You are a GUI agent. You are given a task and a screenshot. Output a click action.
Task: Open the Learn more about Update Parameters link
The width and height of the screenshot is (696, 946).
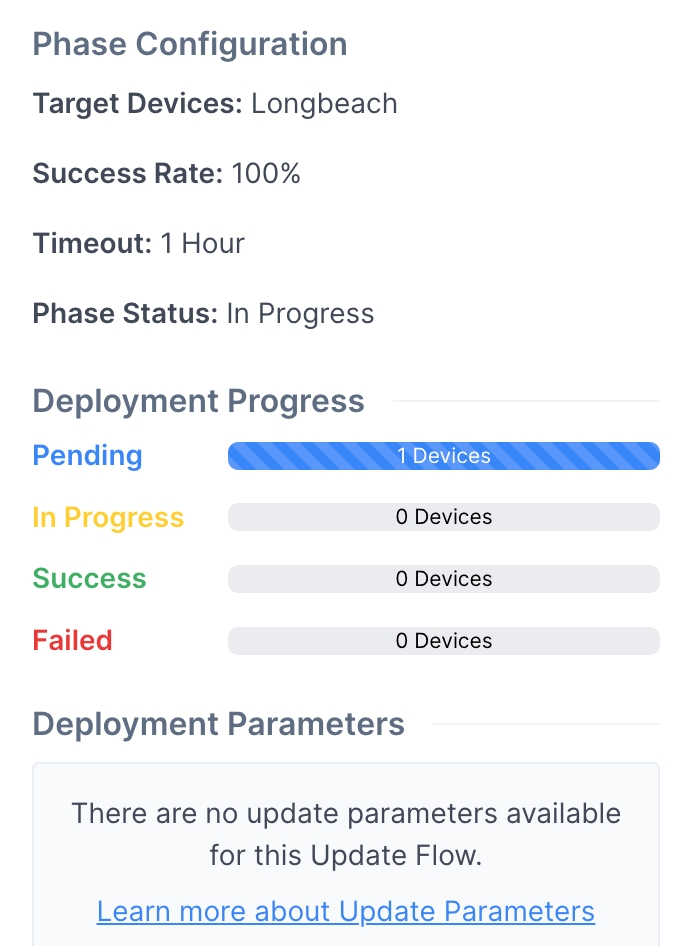[x=345, y=911]
